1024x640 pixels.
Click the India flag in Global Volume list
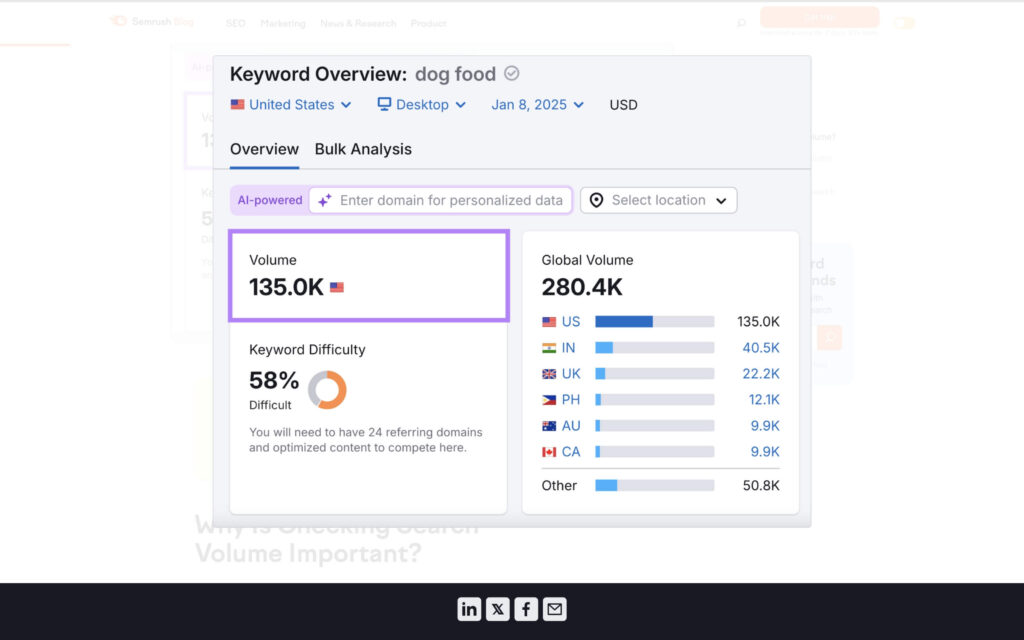click(549, 347)
